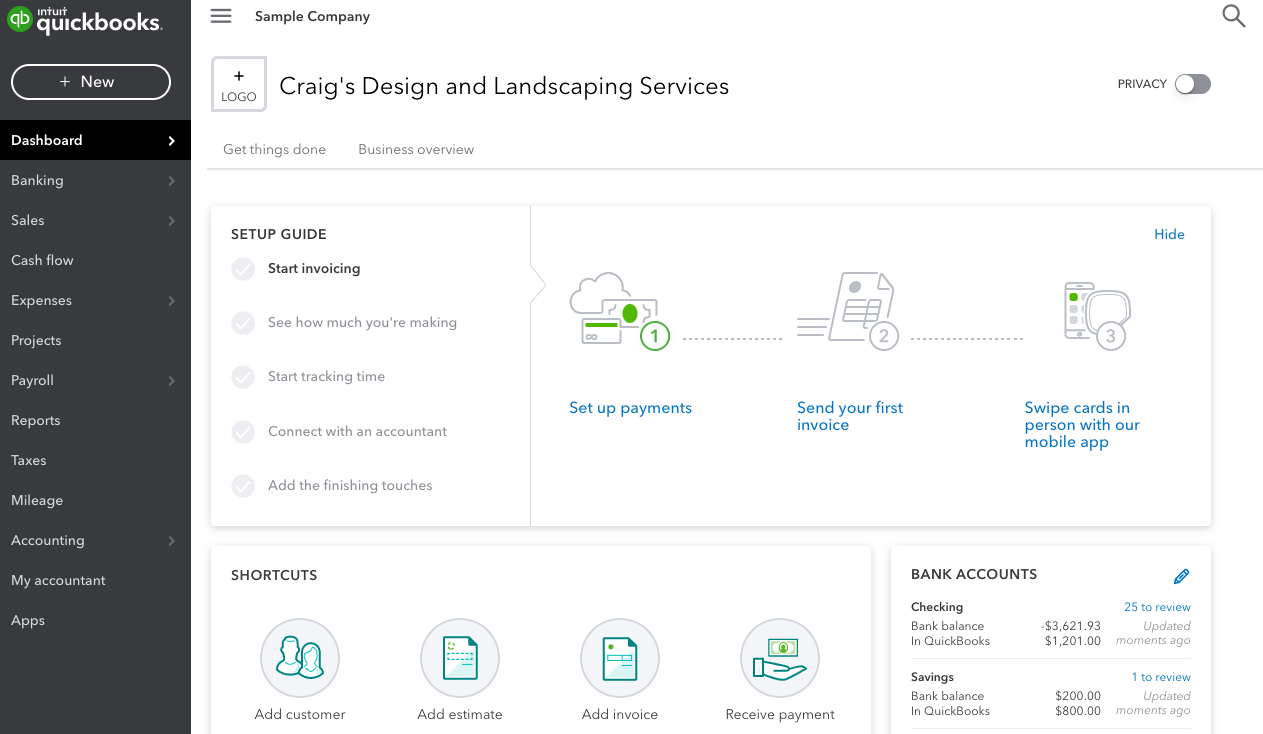This screenshot has height=734, width=1263.
Task: Click the Add customer shortcut icon
Action: (300, 658)
